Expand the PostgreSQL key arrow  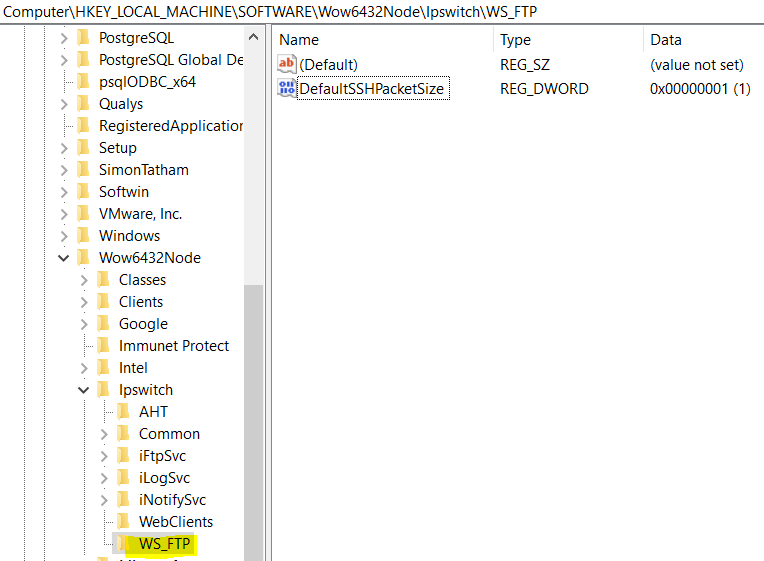[64, 38]
